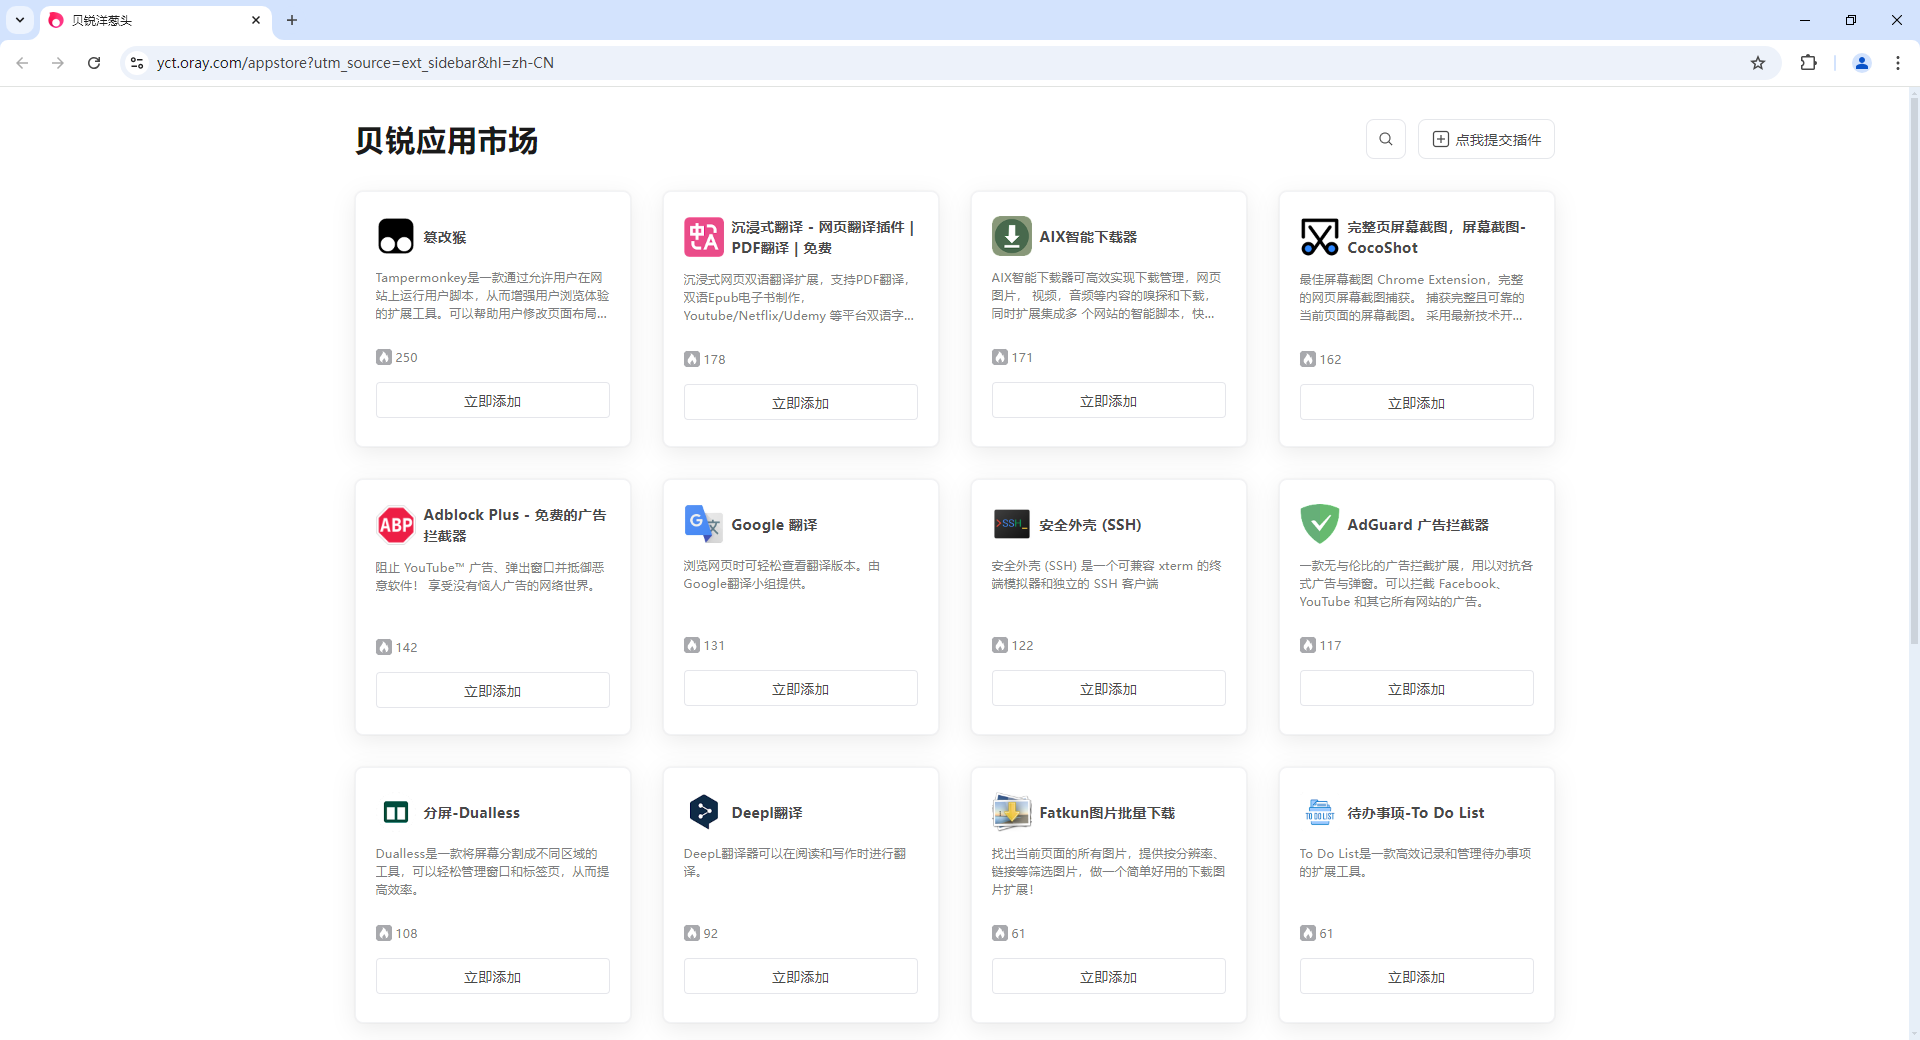Click the To Do List description text
Image resolution: width=1920 pixels, height=1040 pixels.
point(1415,863)
